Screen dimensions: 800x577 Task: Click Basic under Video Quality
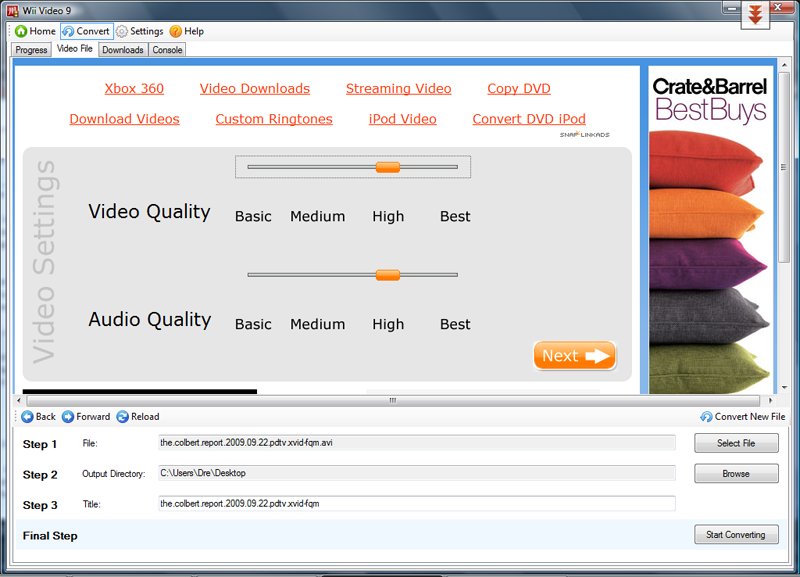click(253, 216)
